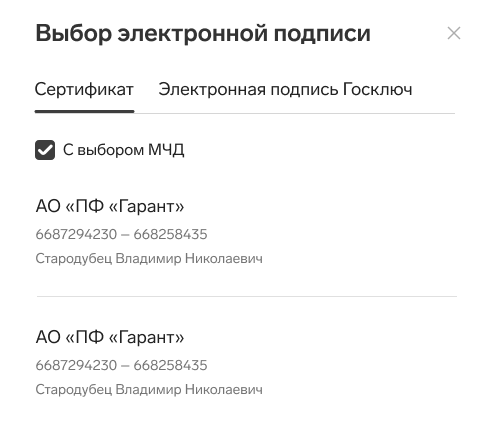Click the Выбор электронной подписи dialog title
Screen dimensions: 489x421
tap(203, 34)
